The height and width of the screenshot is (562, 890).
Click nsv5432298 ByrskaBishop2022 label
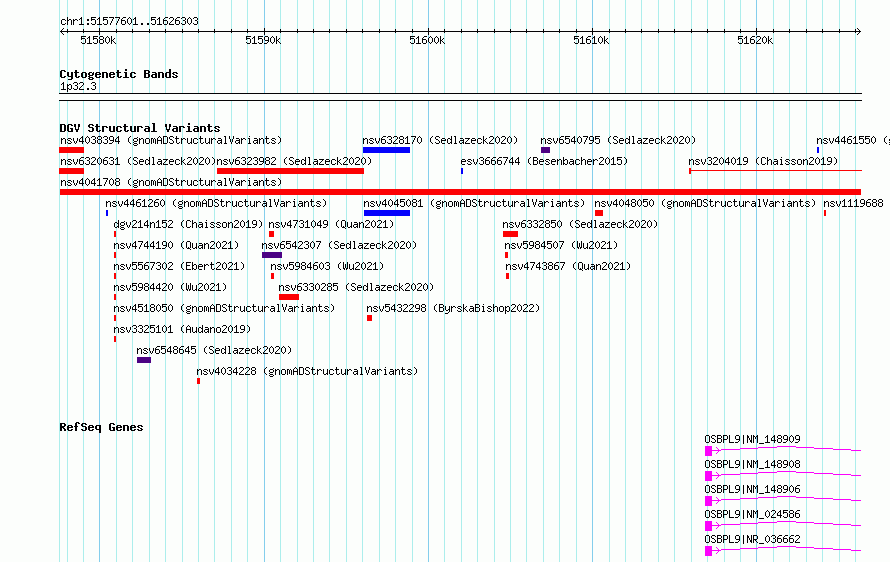(x=453, y=308)
